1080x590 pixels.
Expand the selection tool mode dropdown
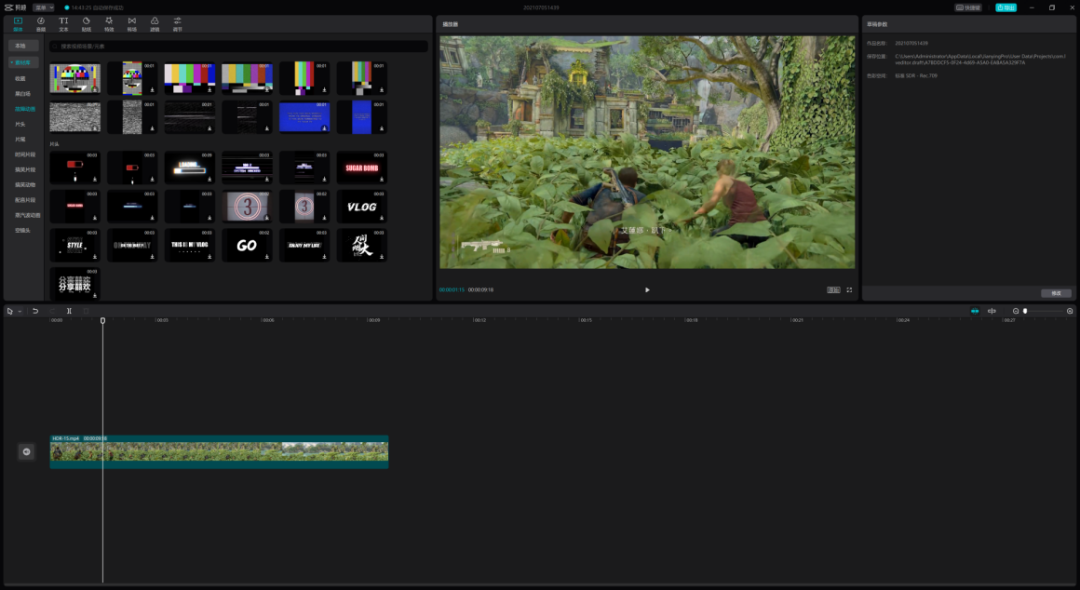click(x=20, y=311)
